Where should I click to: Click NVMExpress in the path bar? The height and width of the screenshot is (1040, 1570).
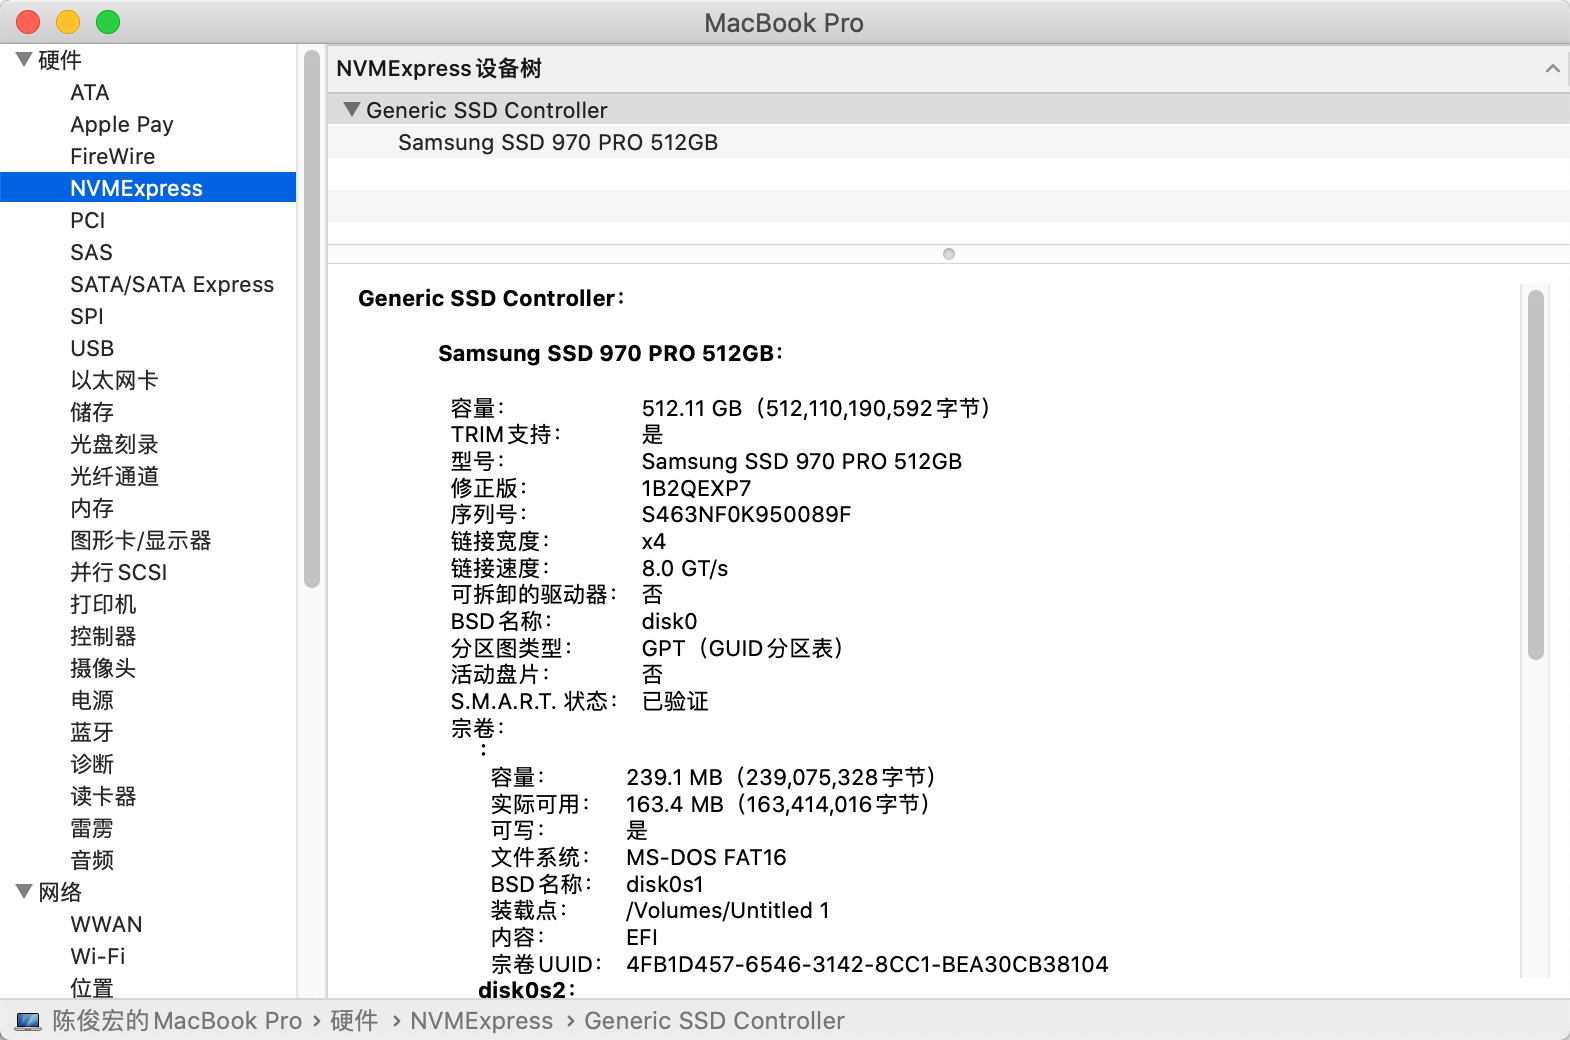coord(481,1021)
